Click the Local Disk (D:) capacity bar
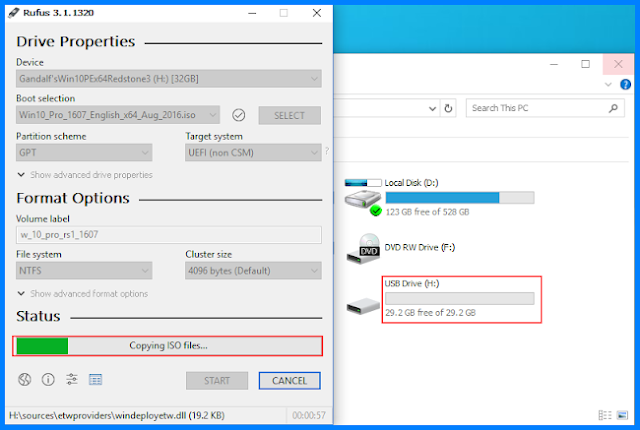The image size is (640, 430). (x=460, y=198)
